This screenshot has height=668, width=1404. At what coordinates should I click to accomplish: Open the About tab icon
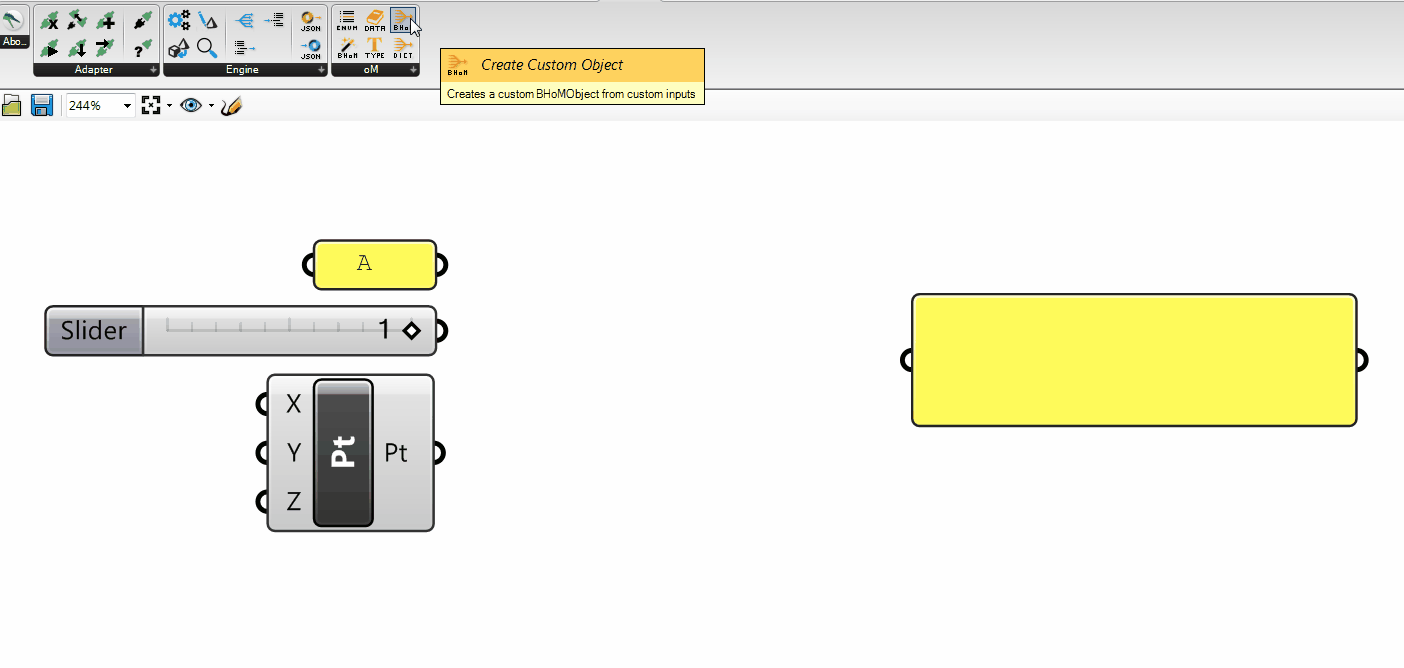coord(13,19)
